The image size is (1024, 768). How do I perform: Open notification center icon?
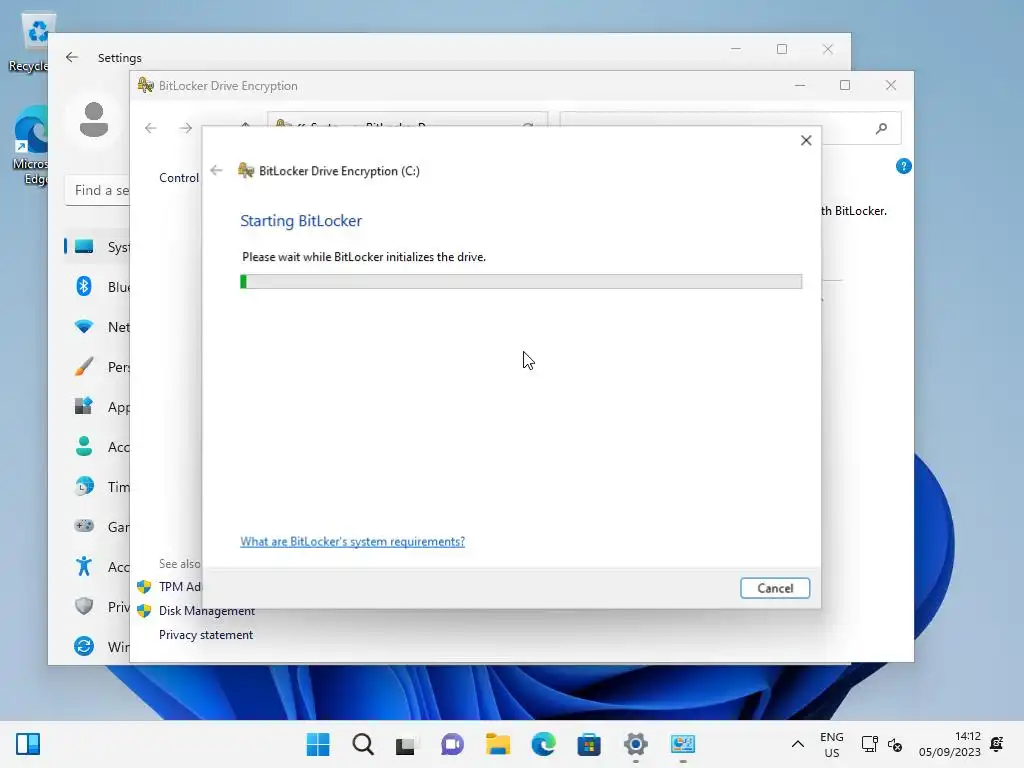[997, 744]
